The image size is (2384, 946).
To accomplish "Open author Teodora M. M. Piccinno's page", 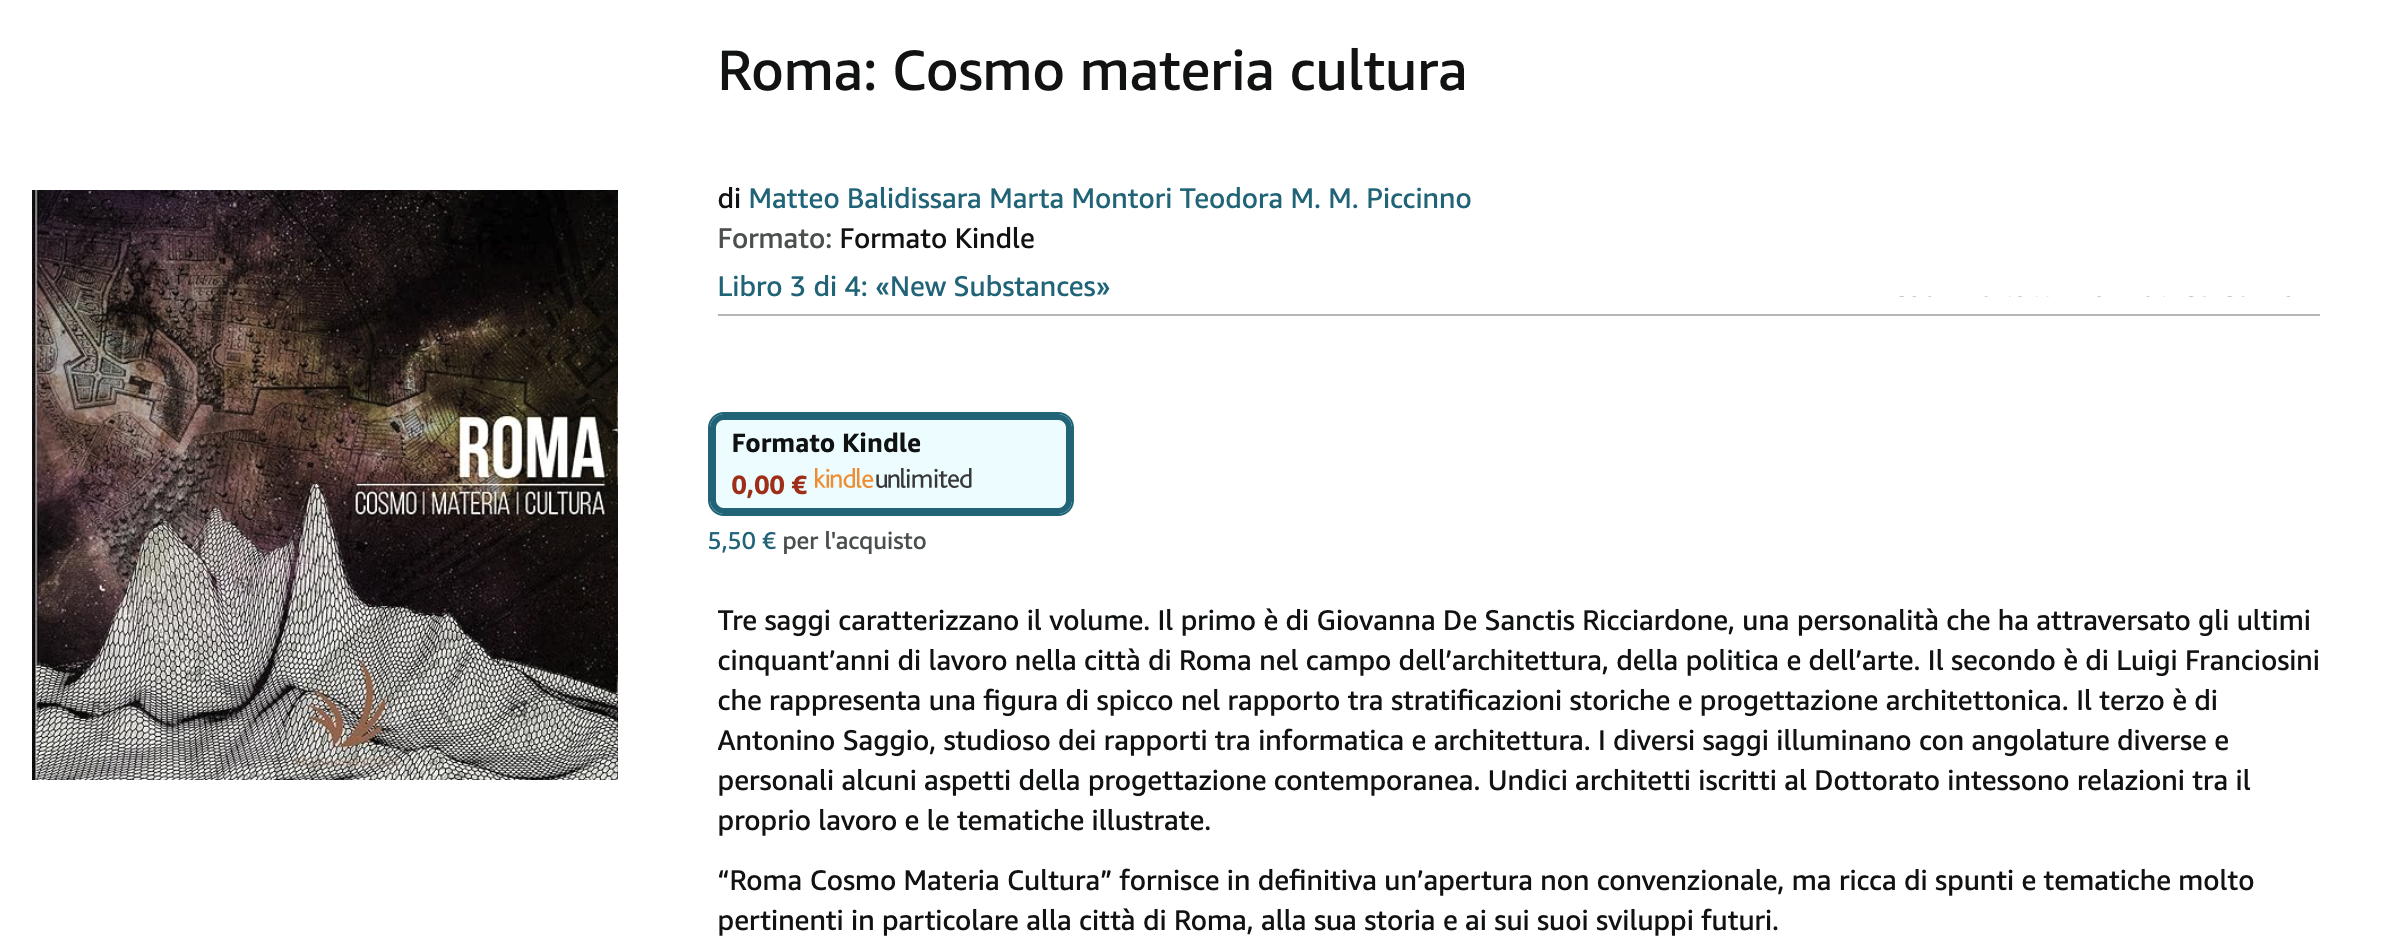I will pyautogui.click(x=1325, y=198).
